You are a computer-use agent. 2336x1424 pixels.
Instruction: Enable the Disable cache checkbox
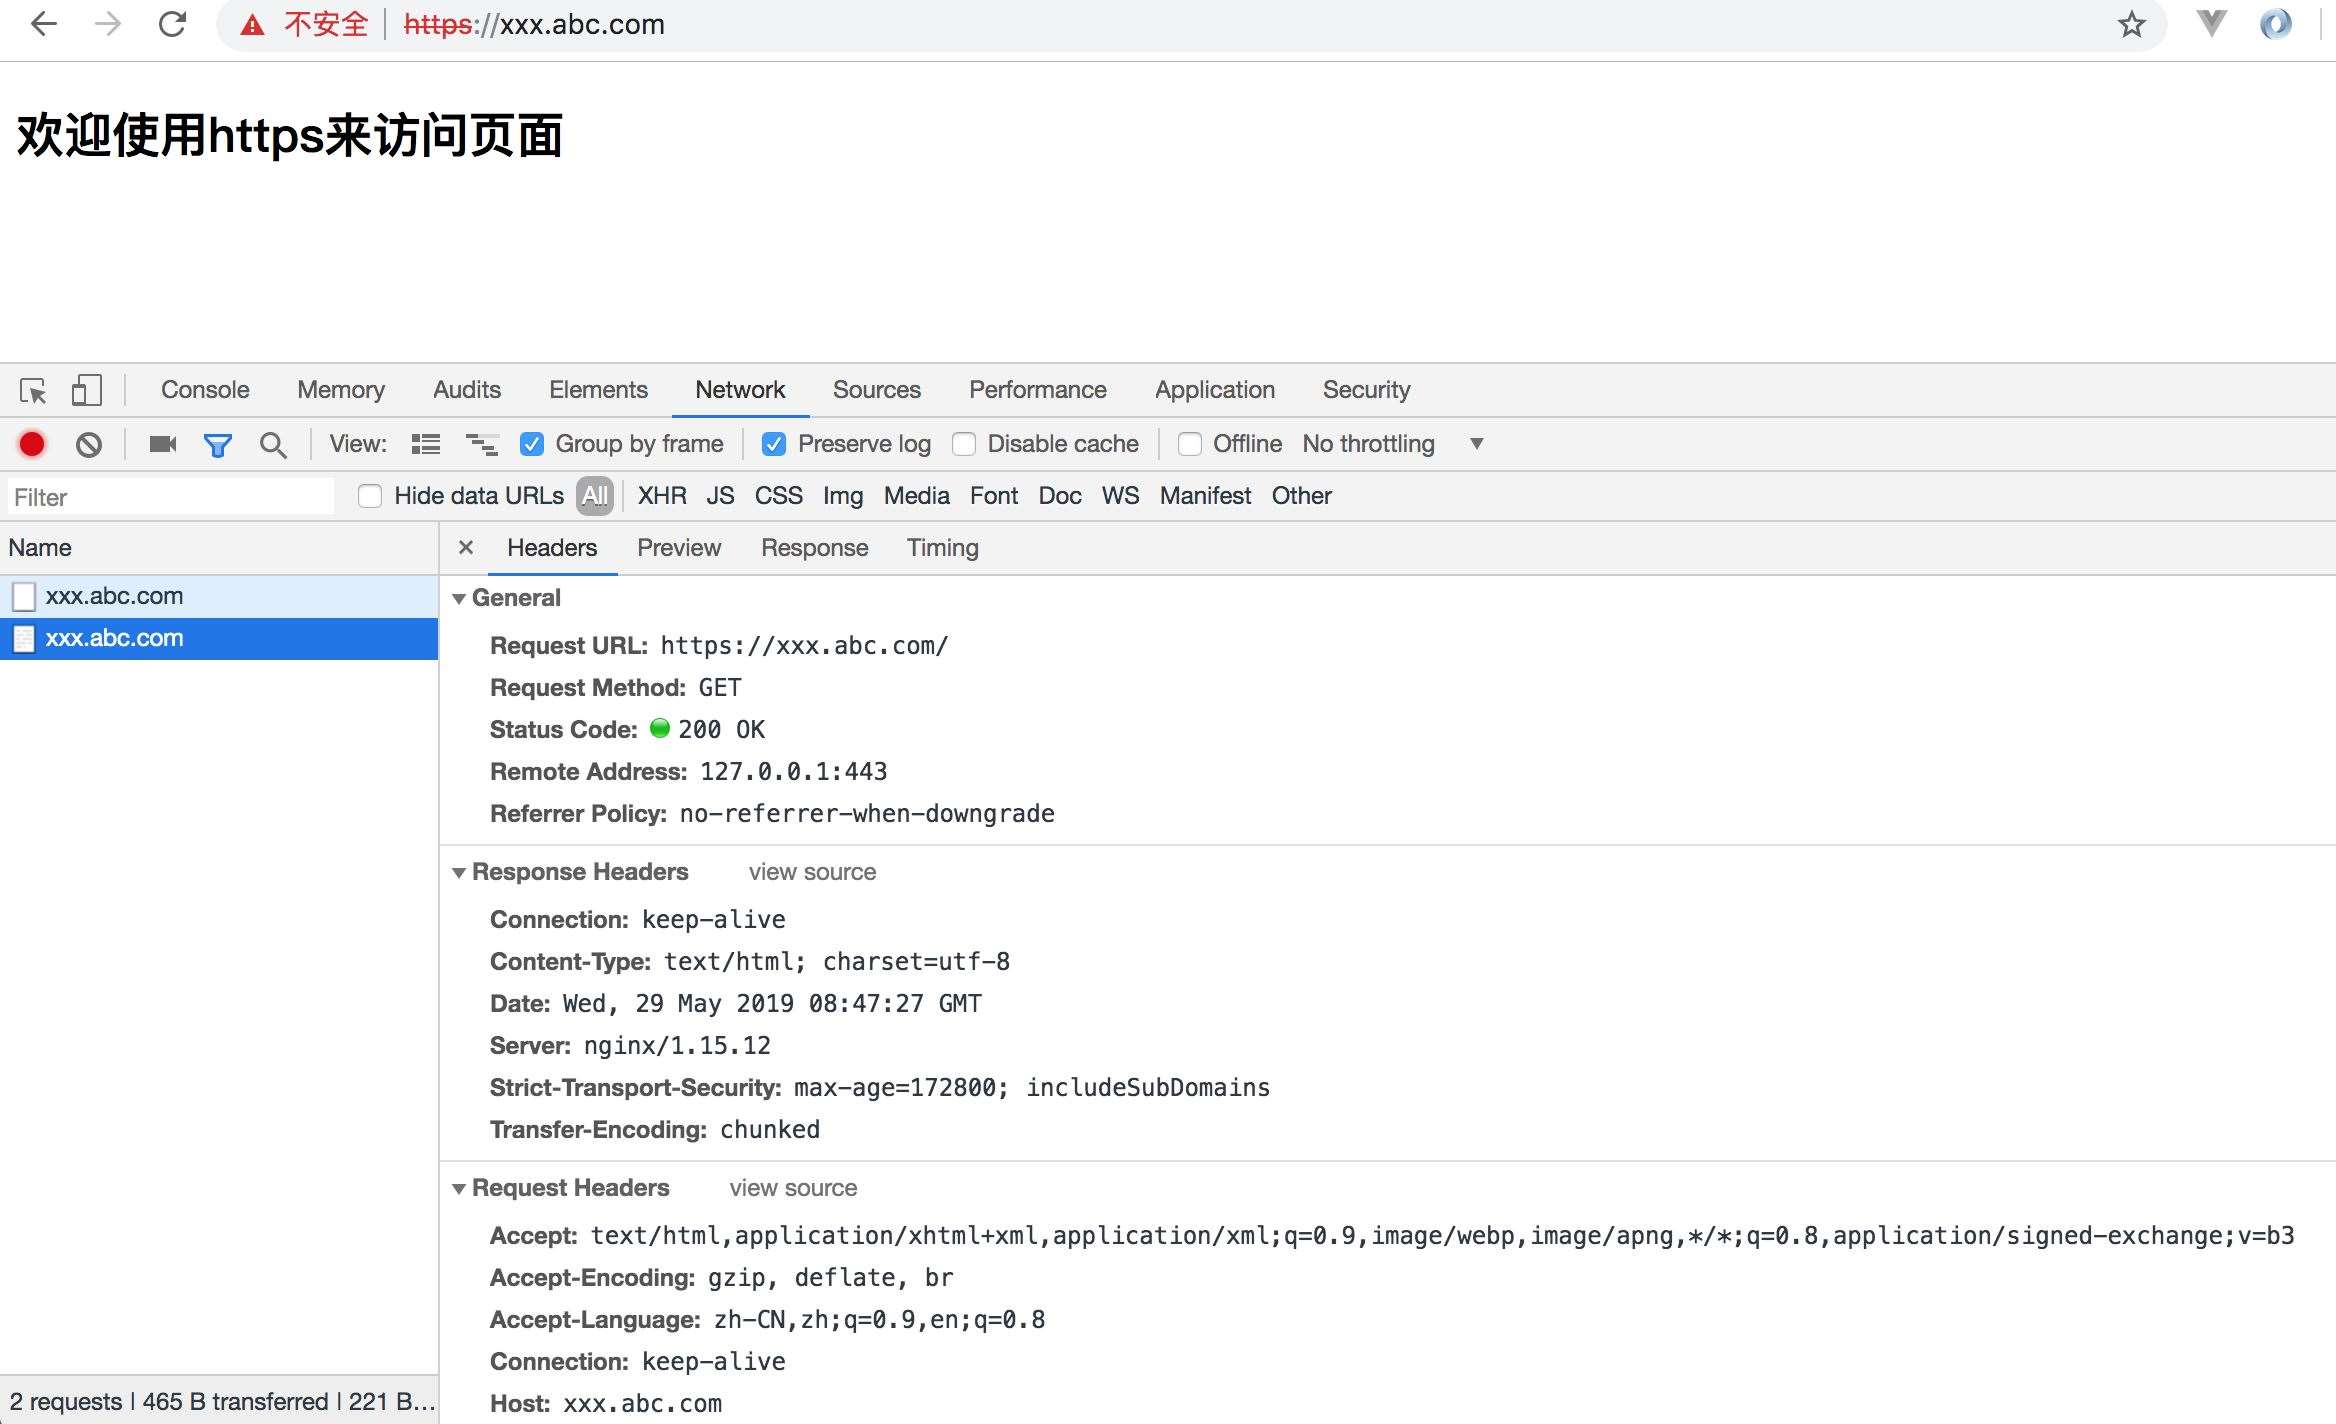pyautogui.click(x=963, y=442)
